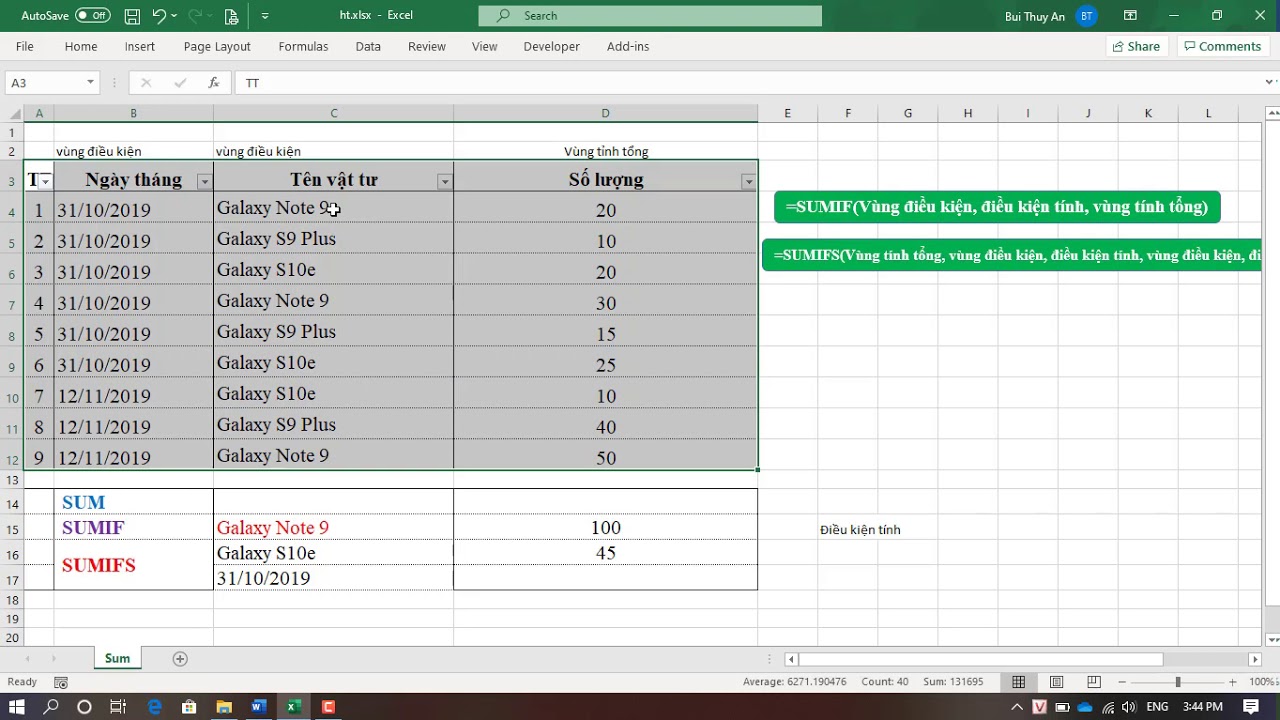1280x720 pixels.
Task: Click the zoom slider handle
Action: [x=1177, y=682]
